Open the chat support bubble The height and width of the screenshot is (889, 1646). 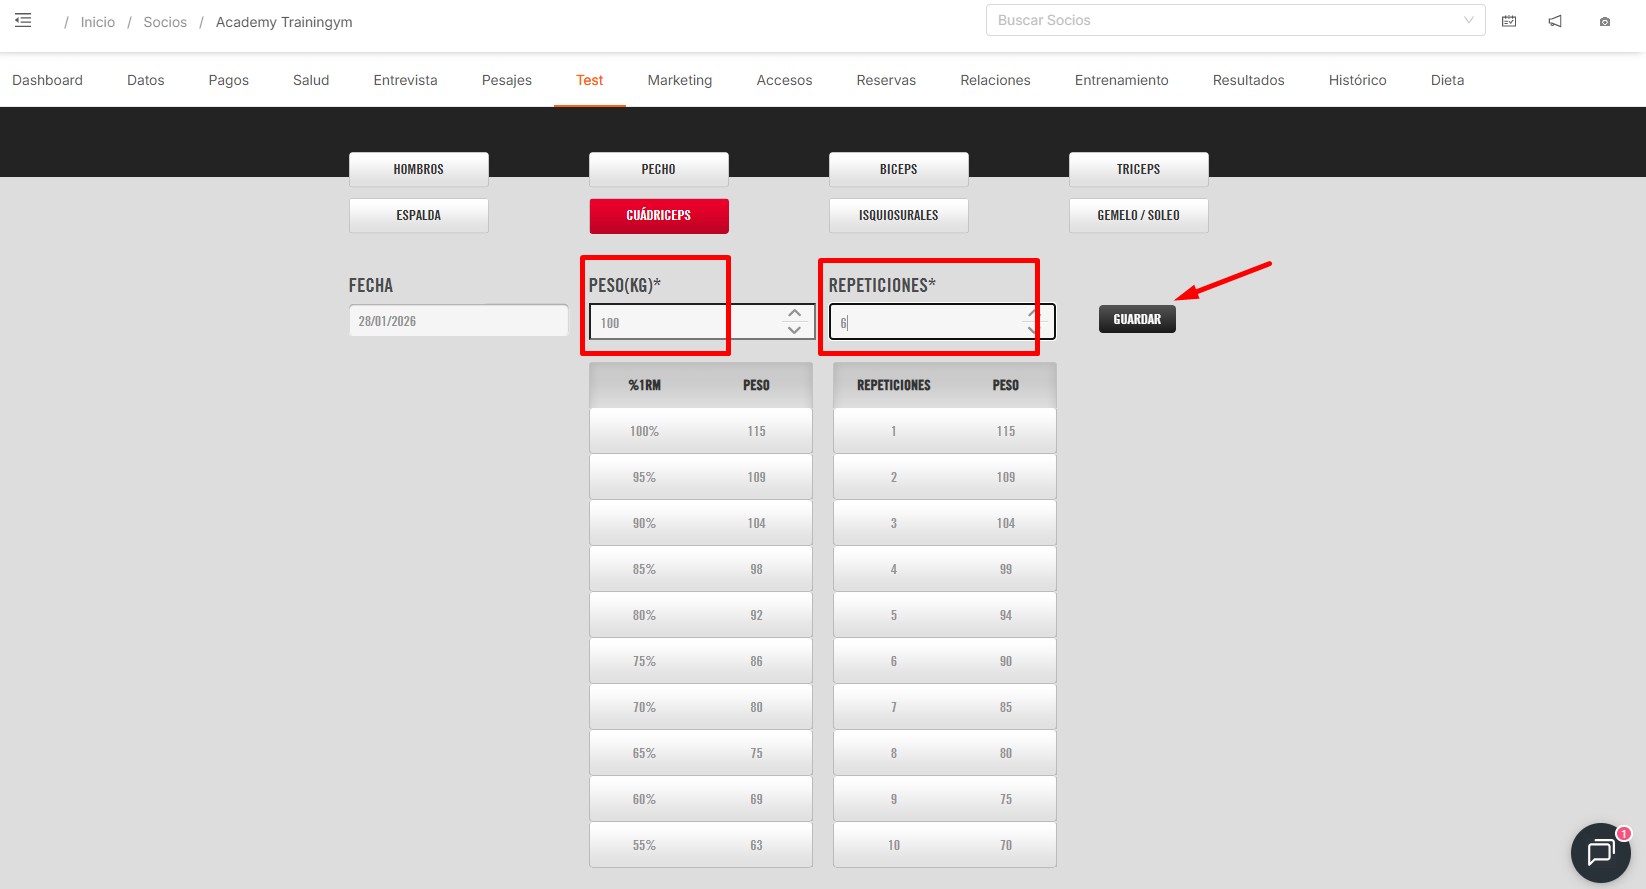(1600, 852)
